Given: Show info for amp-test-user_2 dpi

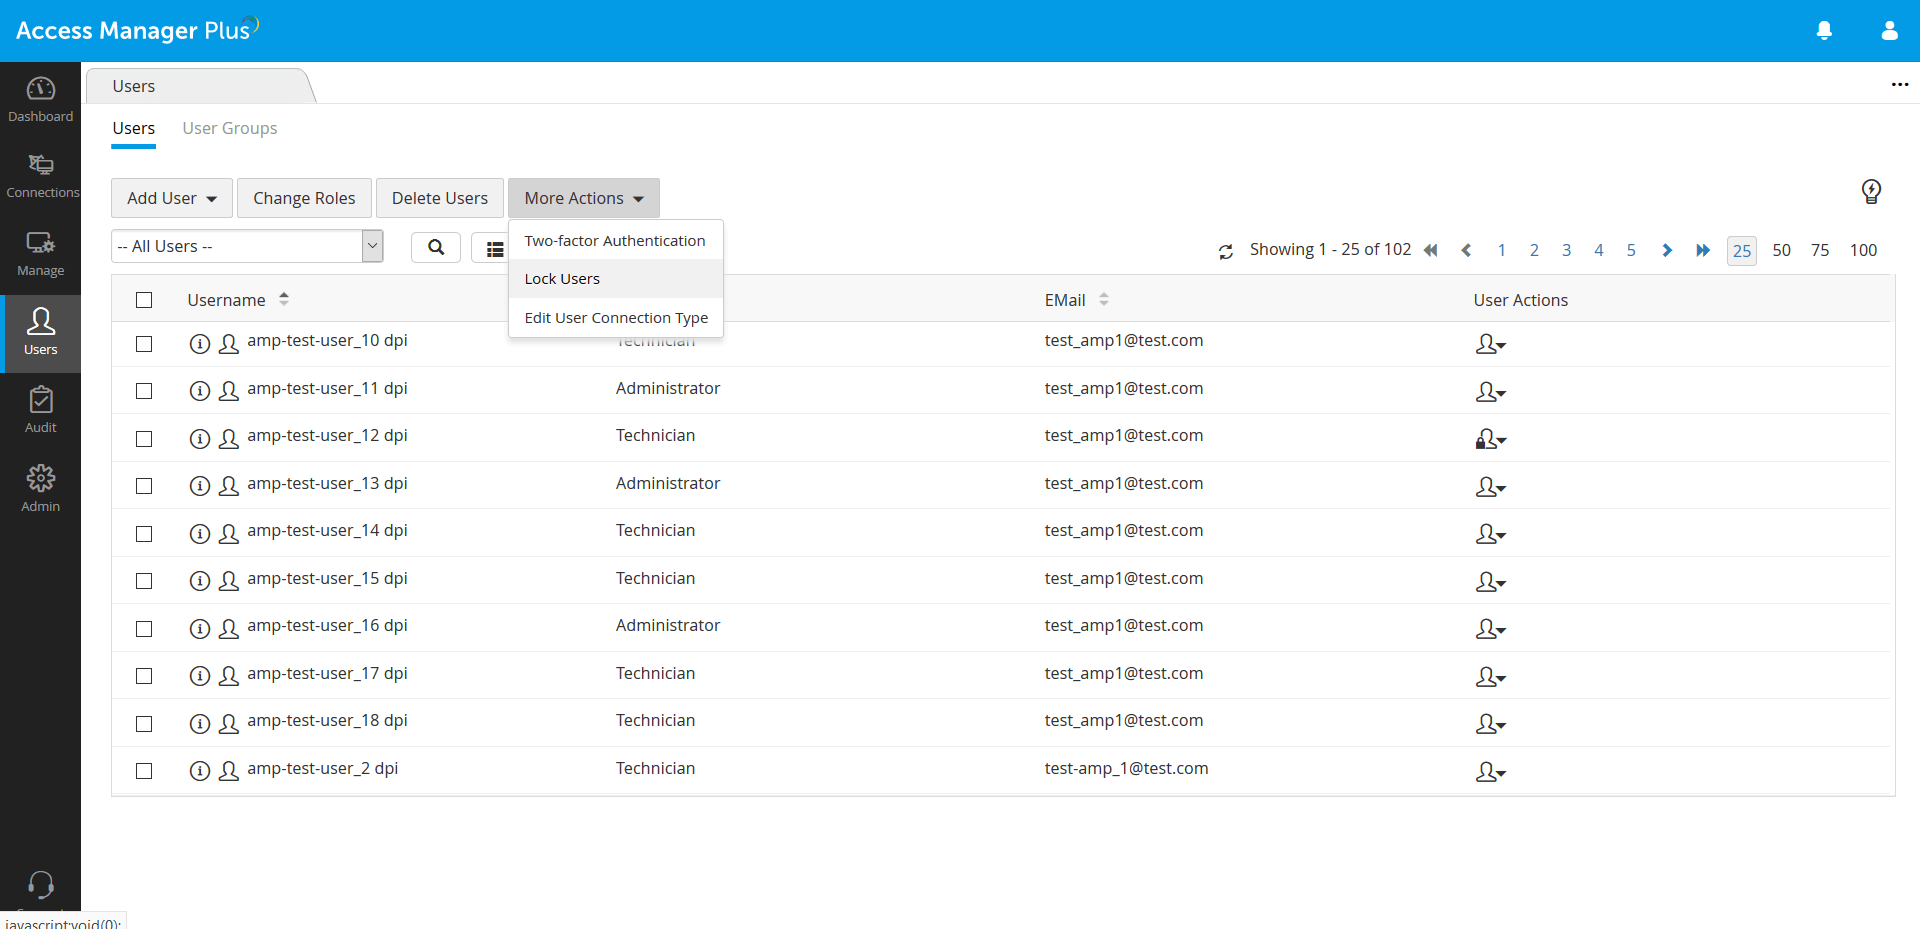Looking at the screenshot, I should [200, 771].
